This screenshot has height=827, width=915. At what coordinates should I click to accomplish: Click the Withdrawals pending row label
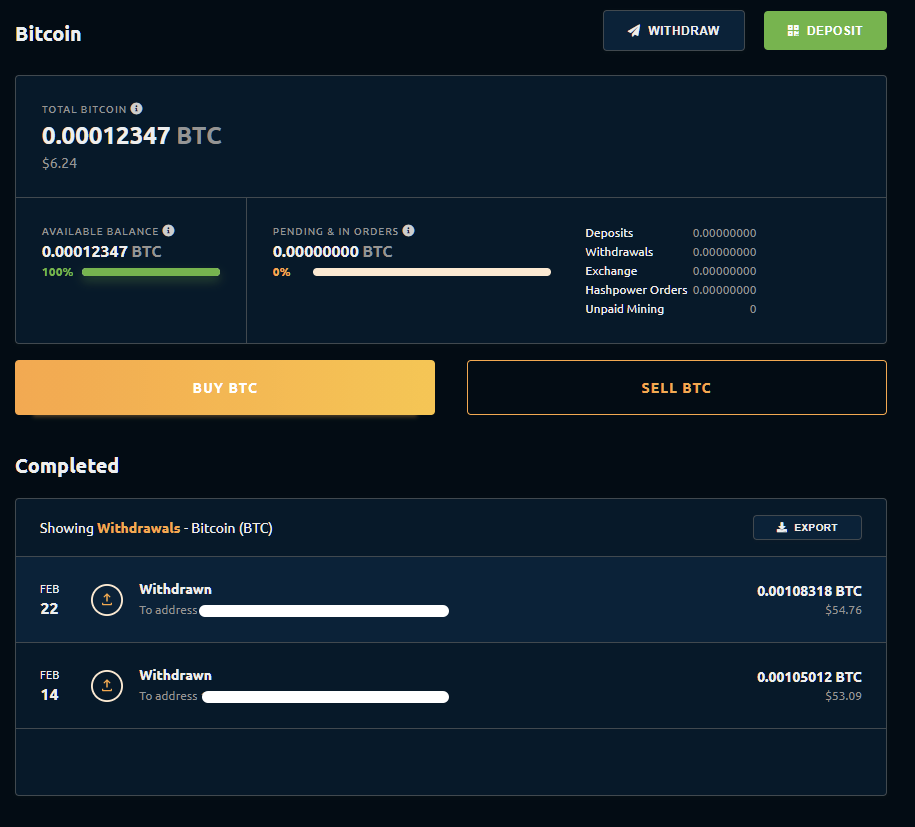point(619,252)
